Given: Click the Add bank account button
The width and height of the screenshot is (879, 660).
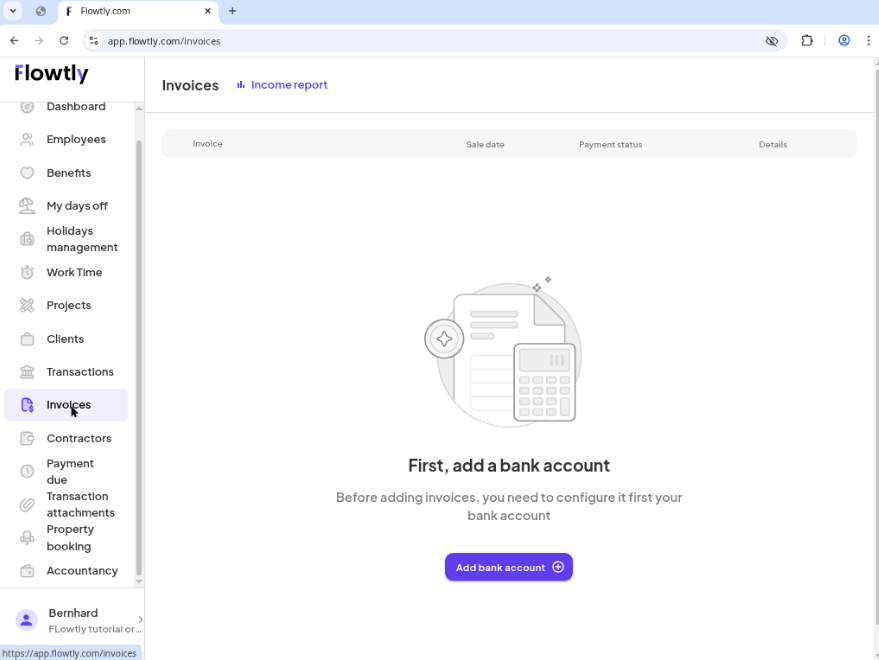Looking at the screenshot, I should pyautogui.click(x=508, y=567).
